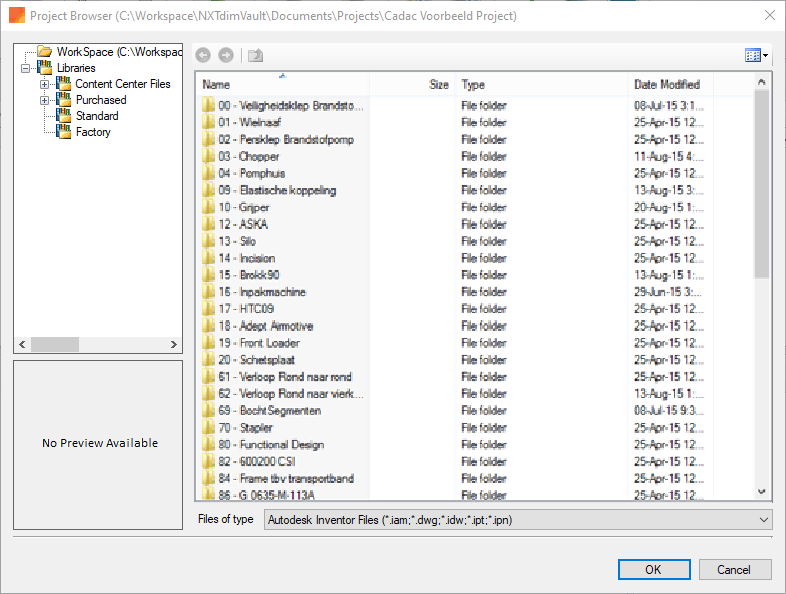Open Files of type dropdown
This screenshot has height=594, width=786.
click(763, 520)
